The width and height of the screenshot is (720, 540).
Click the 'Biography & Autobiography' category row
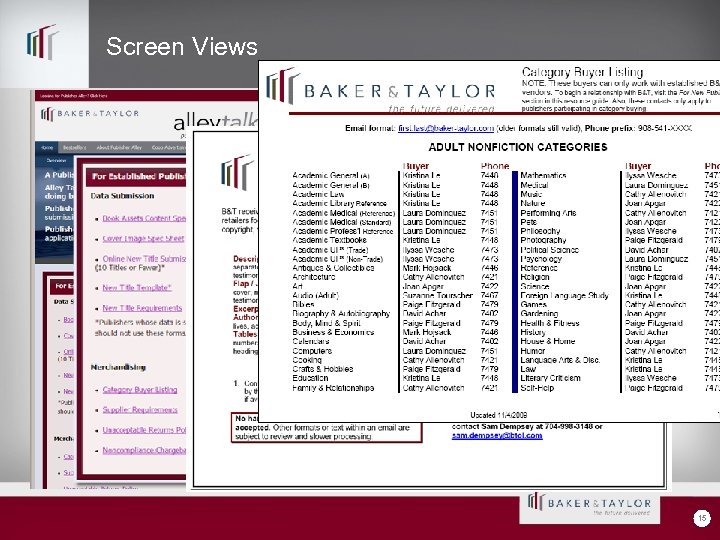pyautogui.click(x=341, y=314)
